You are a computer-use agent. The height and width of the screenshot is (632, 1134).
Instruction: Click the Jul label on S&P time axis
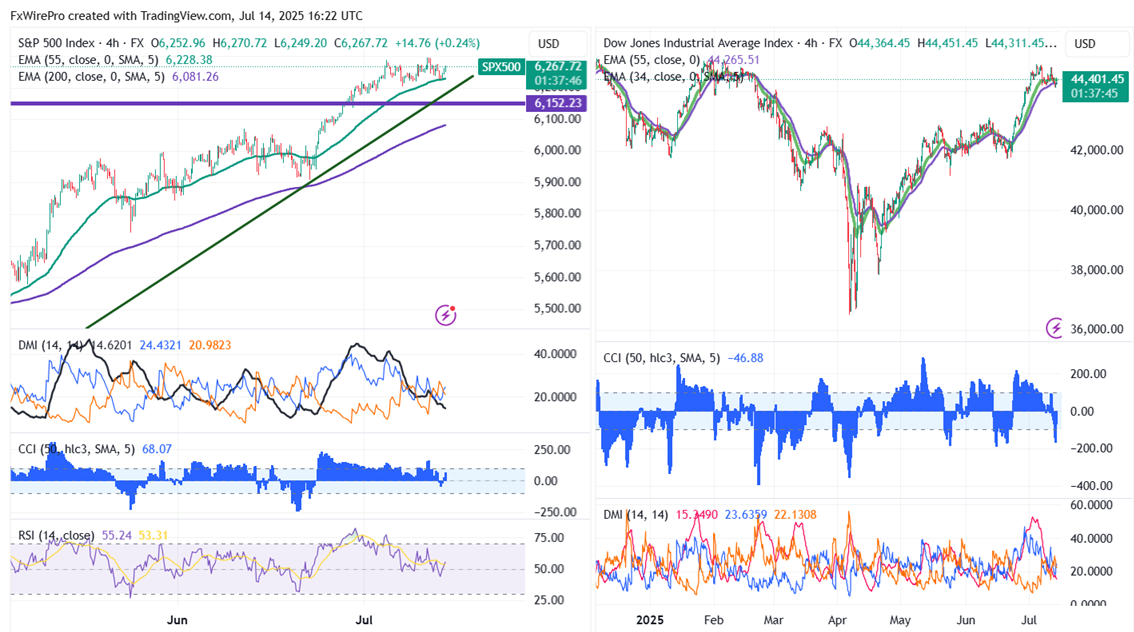click(364, 620)
